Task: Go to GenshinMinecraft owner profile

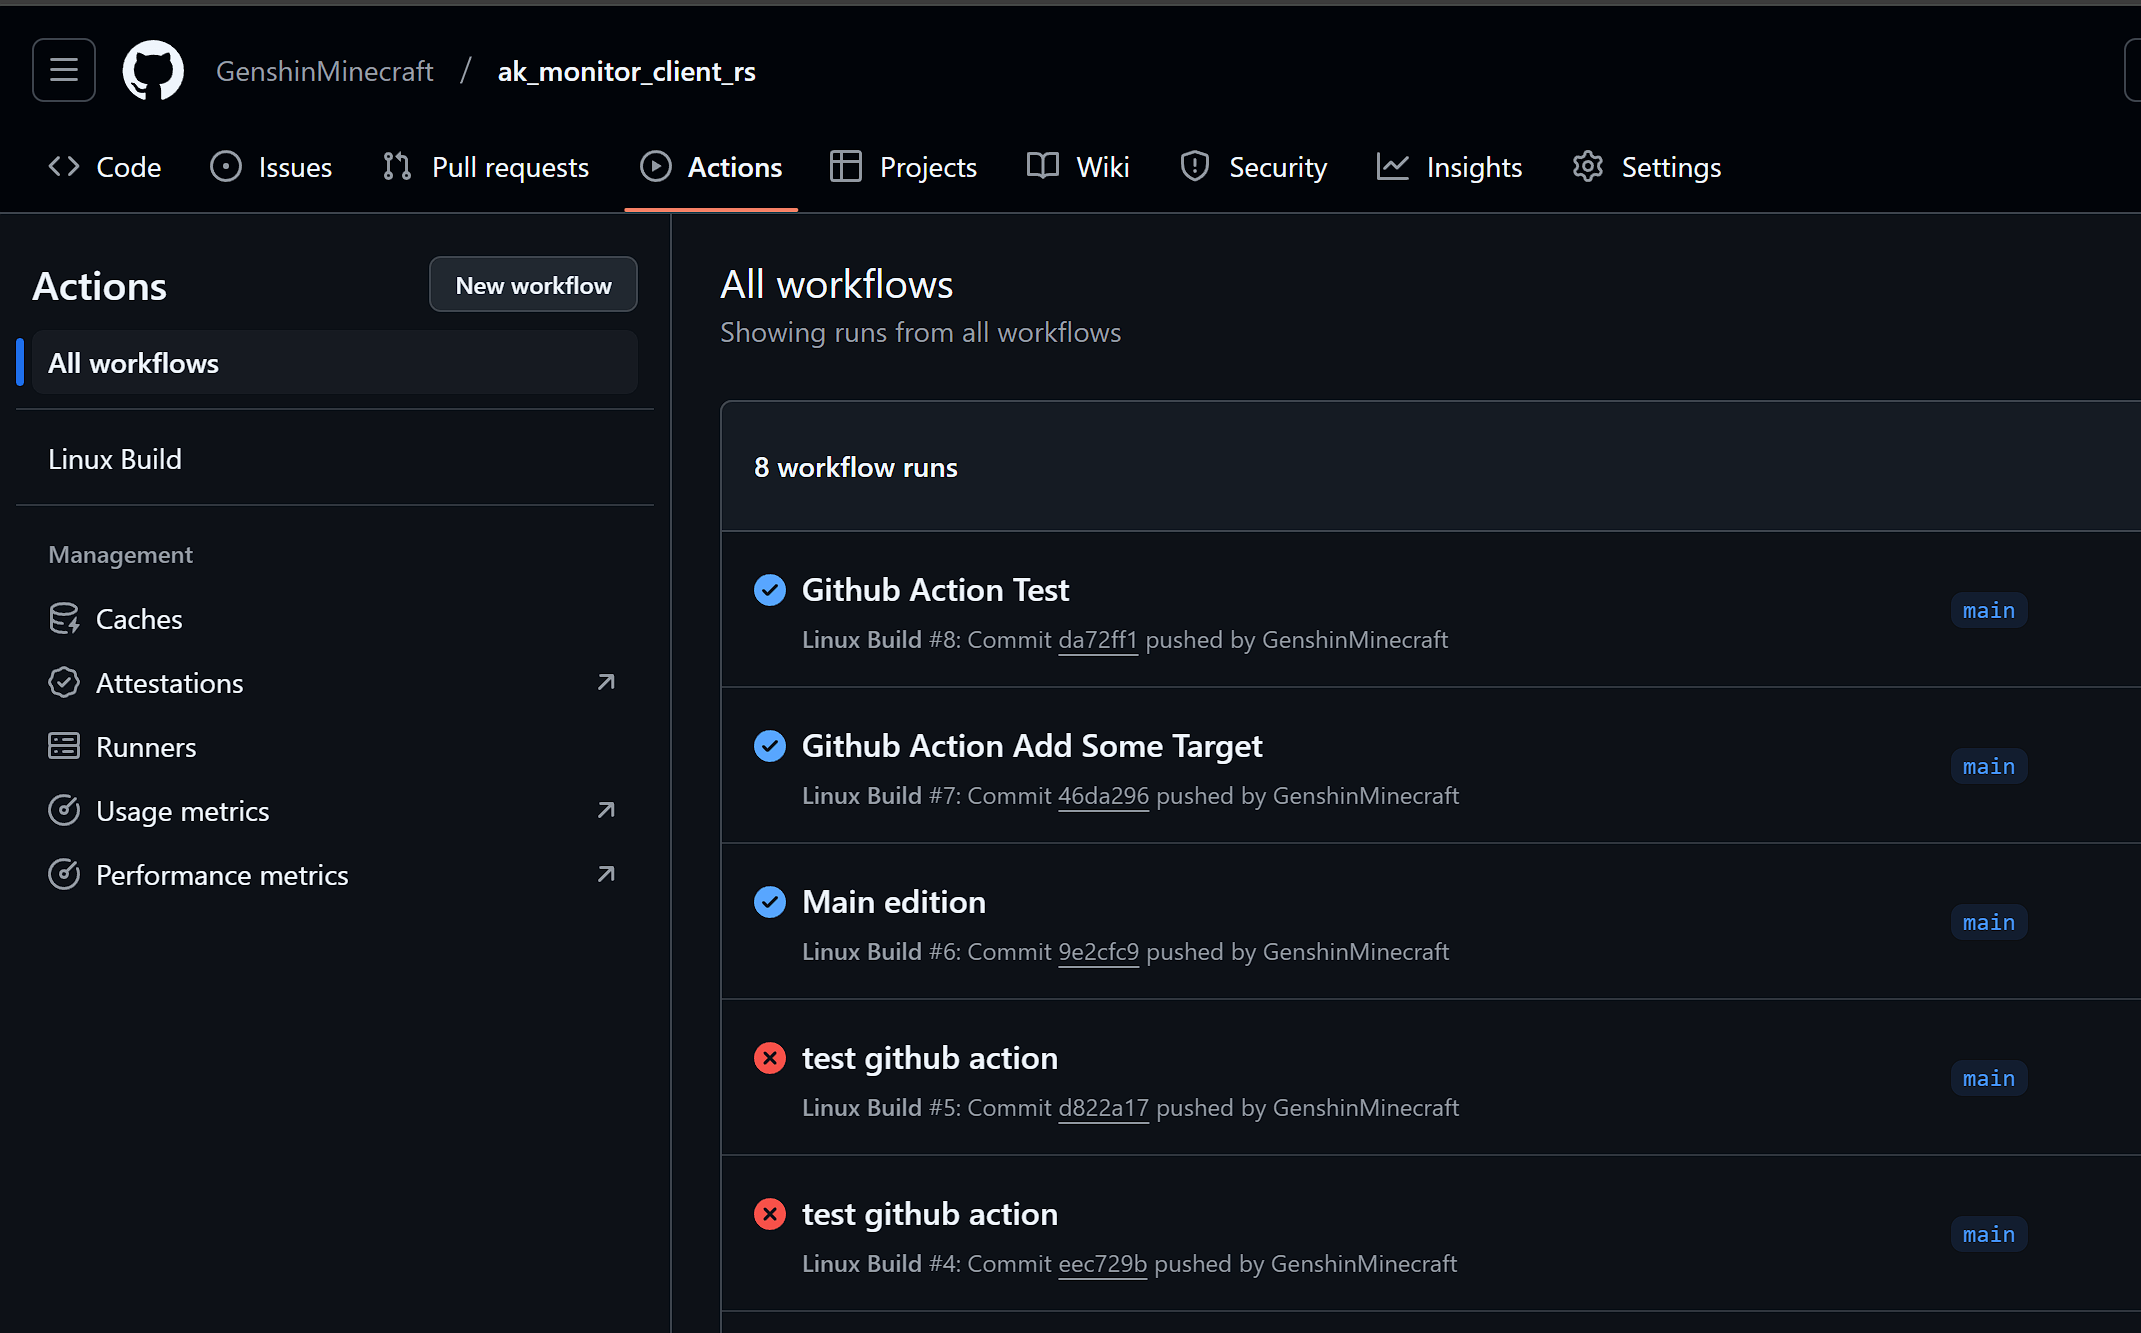Action: click(x=324, y=71)
